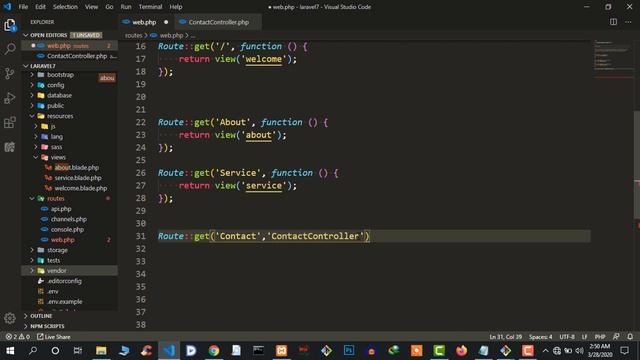Open the editor More Actions ellipsis
This screenshot has height=360, width=640.
tap(628, 22)
